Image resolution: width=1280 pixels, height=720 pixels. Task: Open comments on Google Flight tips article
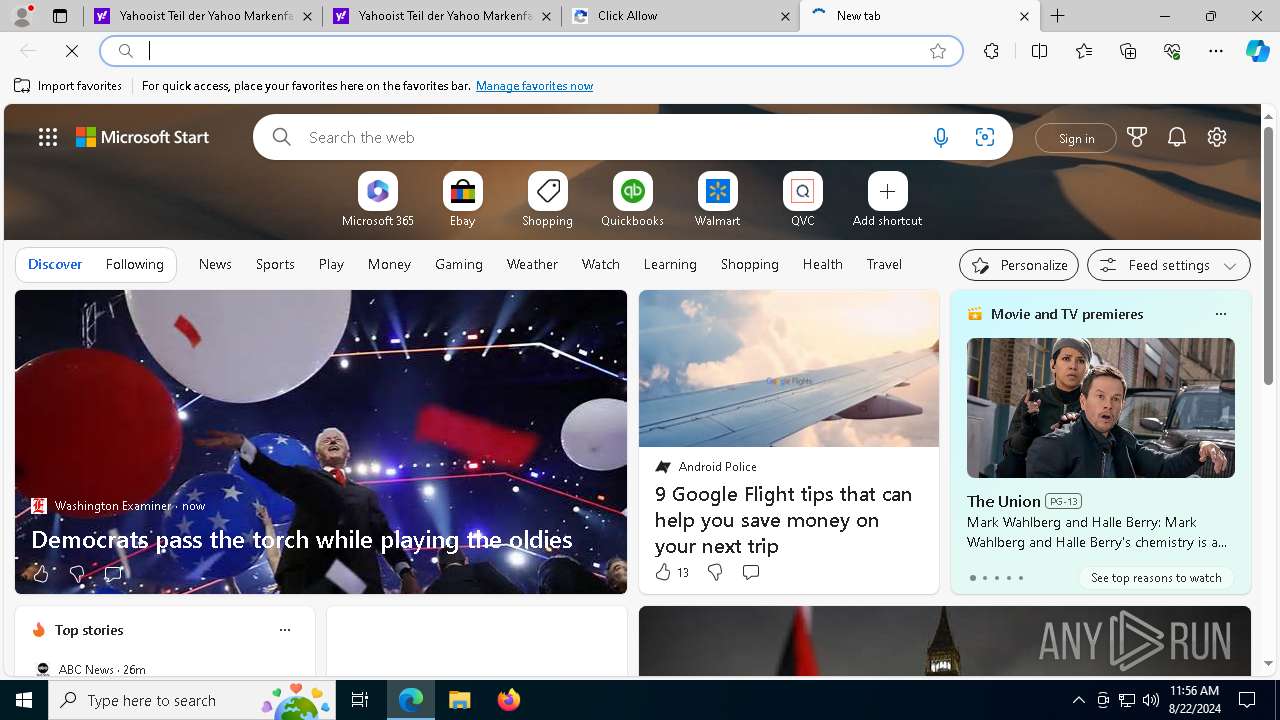coord(751,572)
